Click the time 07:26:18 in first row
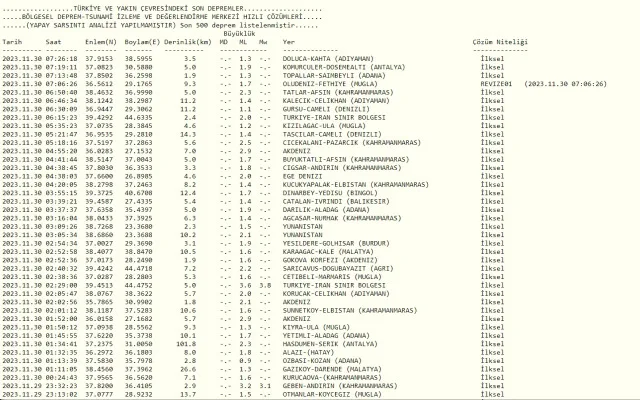640x400 pixels. (x=61, y=59)
